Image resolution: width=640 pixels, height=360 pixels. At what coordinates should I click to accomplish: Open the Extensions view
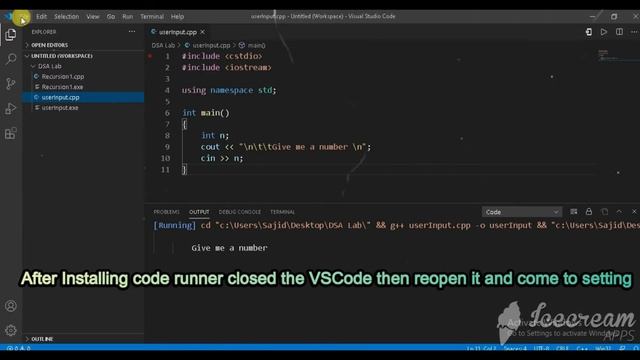click(11, 133)
